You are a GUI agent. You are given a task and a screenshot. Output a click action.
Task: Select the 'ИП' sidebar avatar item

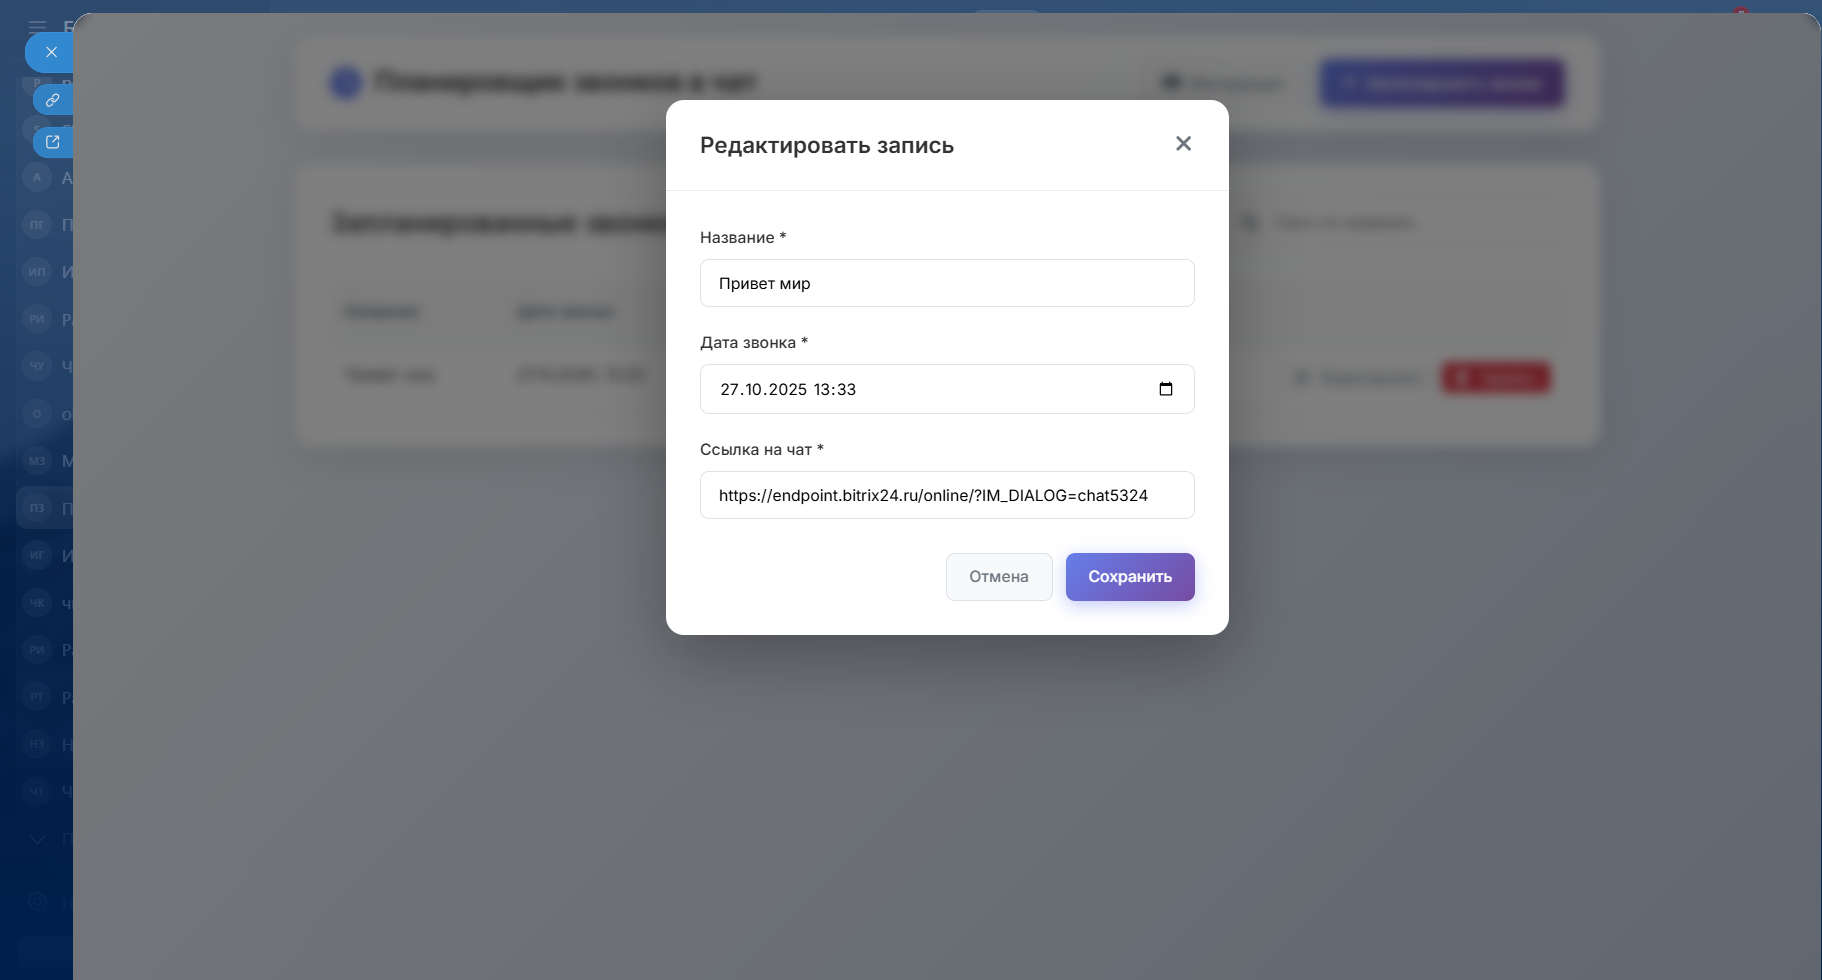(x=37, y=272)
